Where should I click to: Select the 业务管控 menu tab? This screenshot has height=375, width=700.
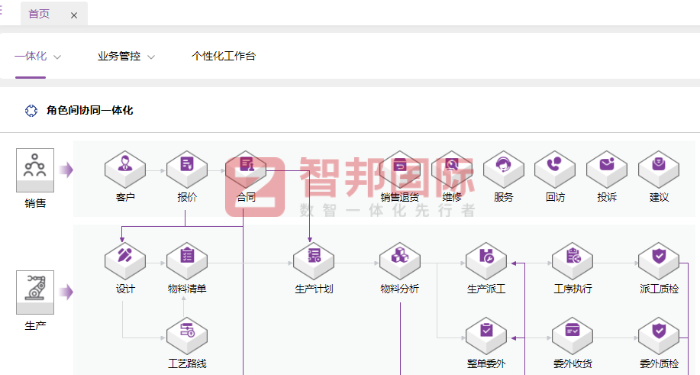point(119,56)
